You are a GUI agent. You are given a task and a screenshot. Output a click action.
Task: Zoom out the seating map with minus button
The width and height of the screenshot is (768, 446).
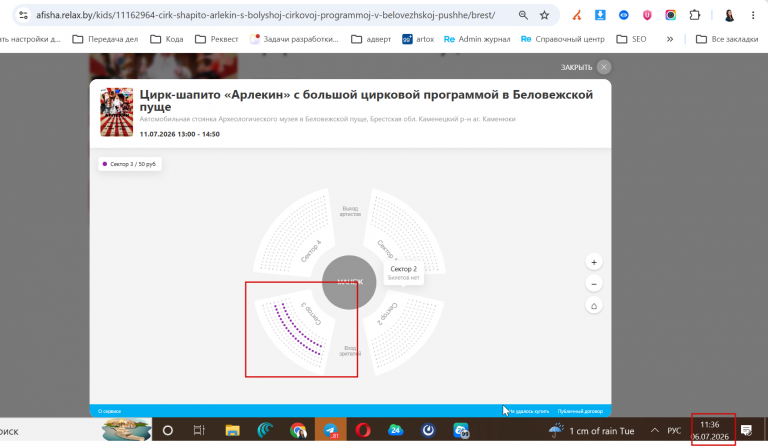[x=594, y=284]
